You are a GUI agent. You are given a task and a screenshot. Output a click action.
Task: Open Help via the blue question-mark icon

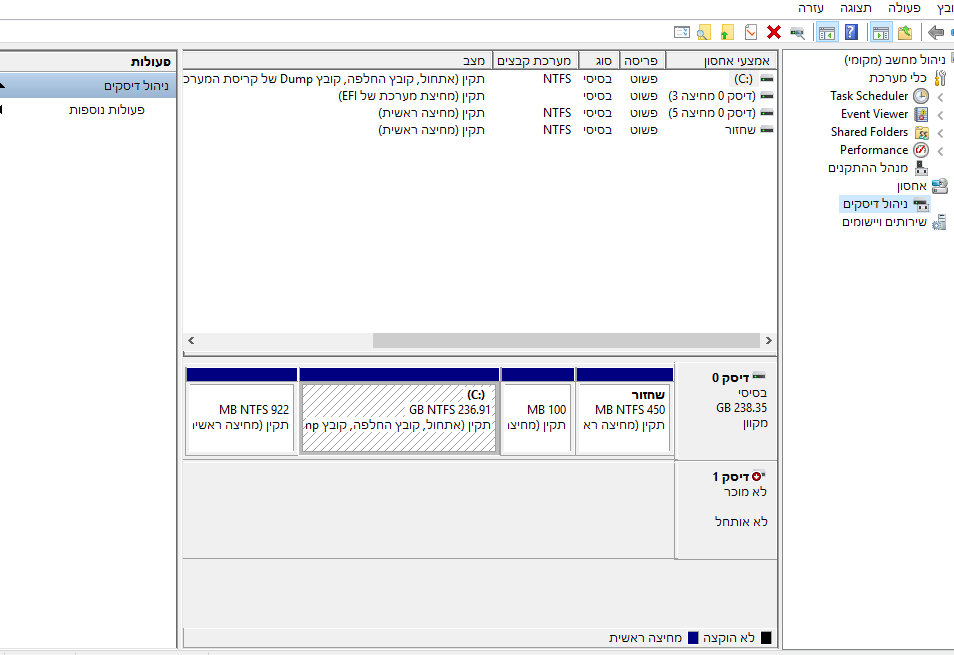tap(851, 32)
